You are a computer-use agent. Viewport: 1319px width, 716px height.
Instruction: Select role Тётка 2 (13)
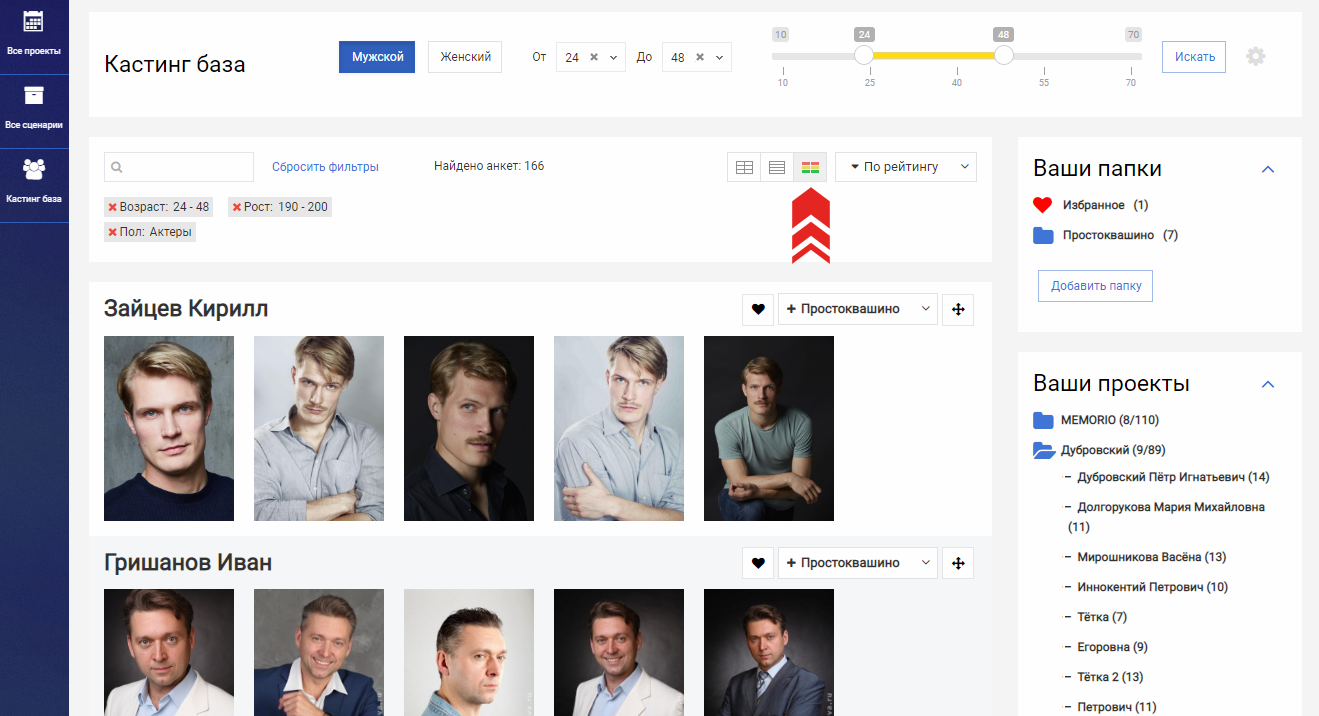1109,677
